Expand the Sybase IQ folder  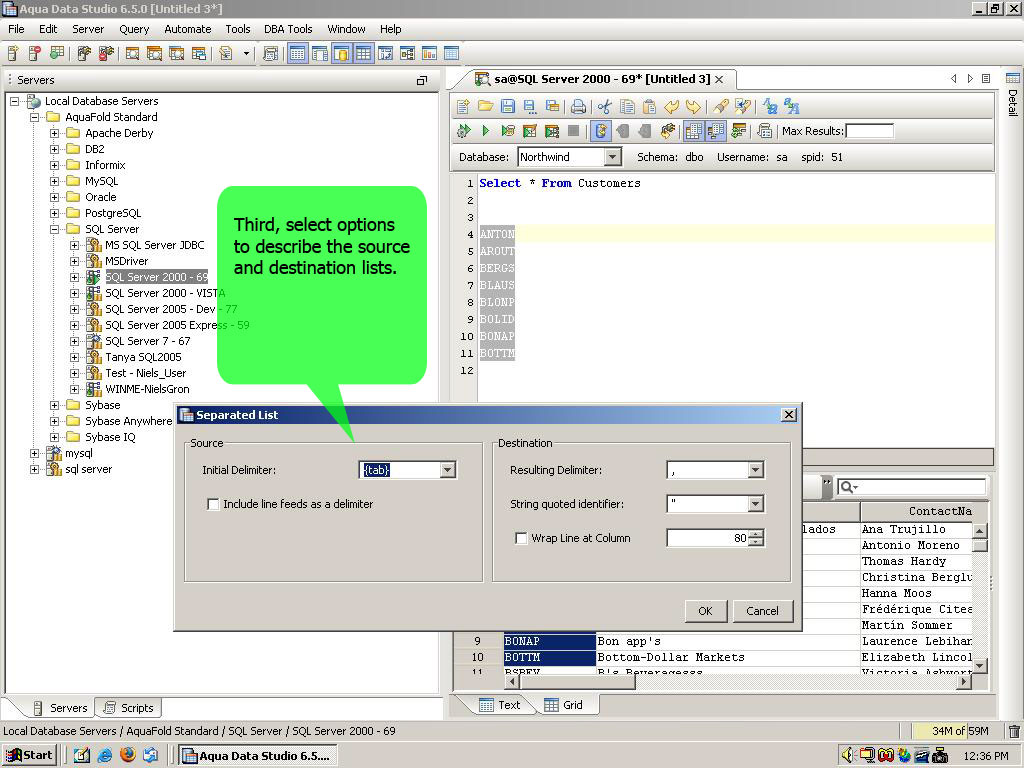[x=55, y=438]
